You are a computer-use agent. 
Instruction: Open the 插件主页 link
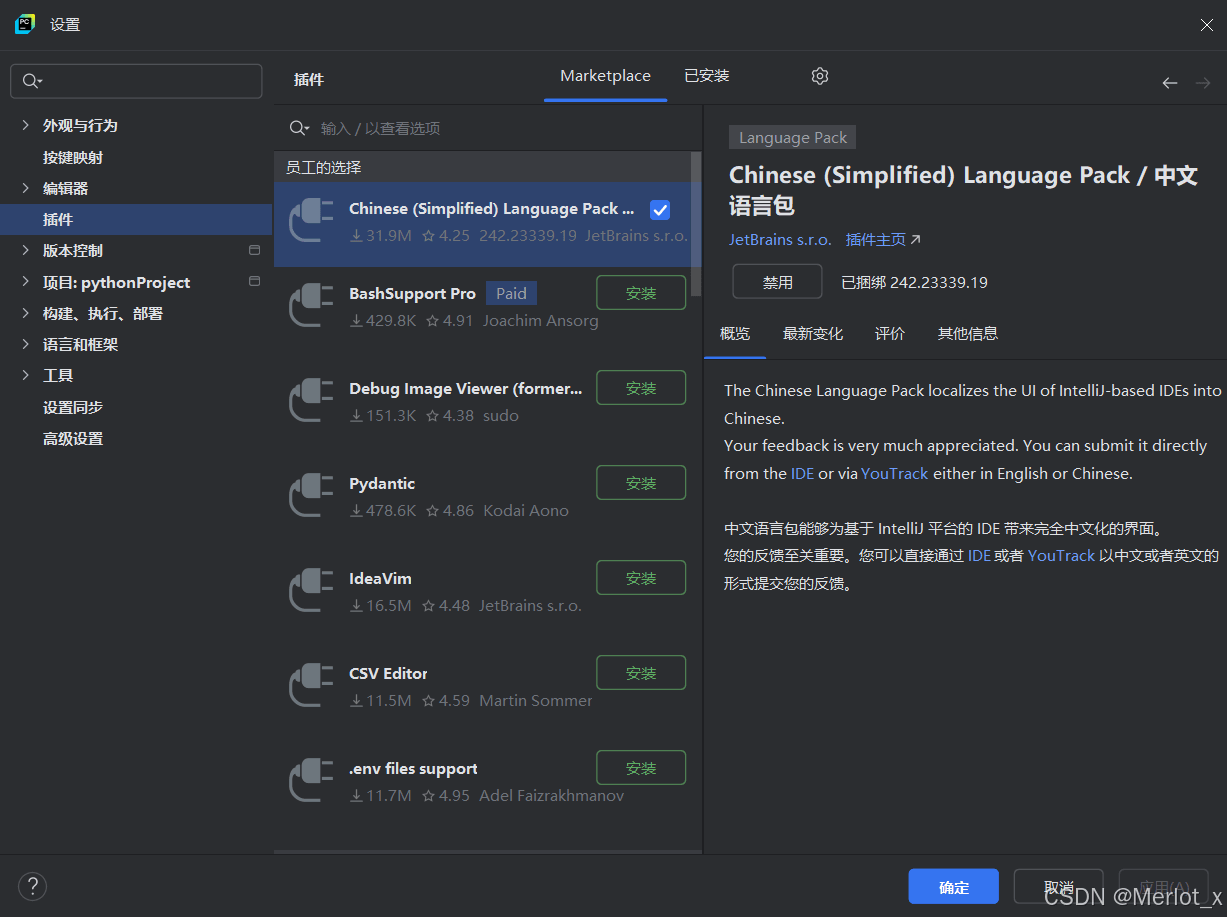coord(883,240)
